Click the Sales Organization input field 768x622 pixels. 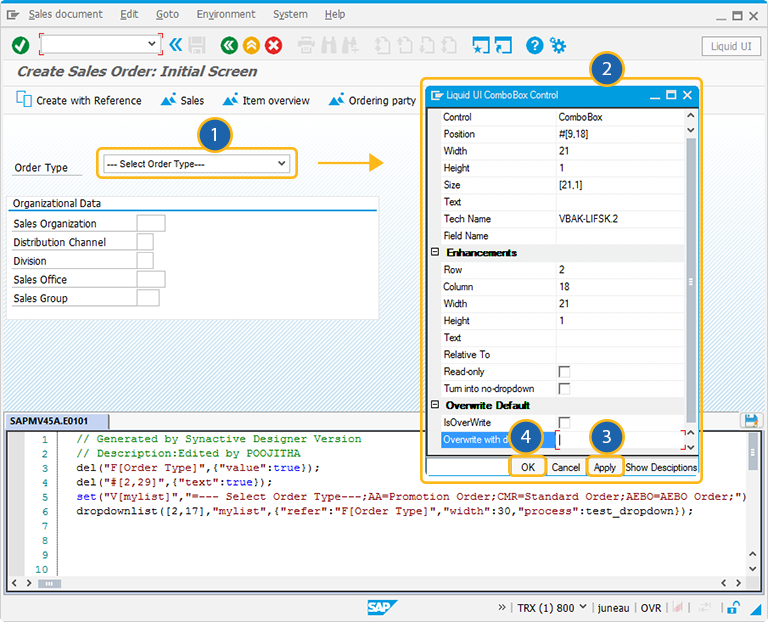pyautogui.click(x=151, y=223)
